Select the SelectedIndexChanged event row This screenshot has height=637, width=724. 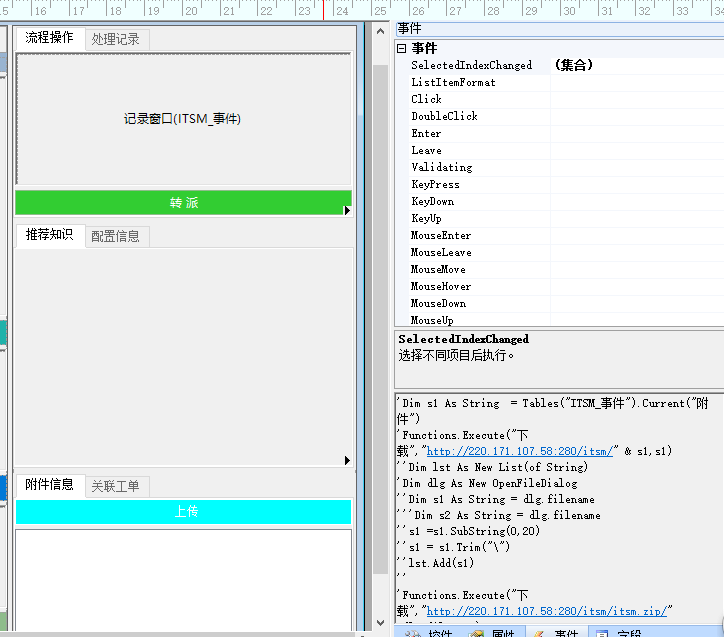471,65
